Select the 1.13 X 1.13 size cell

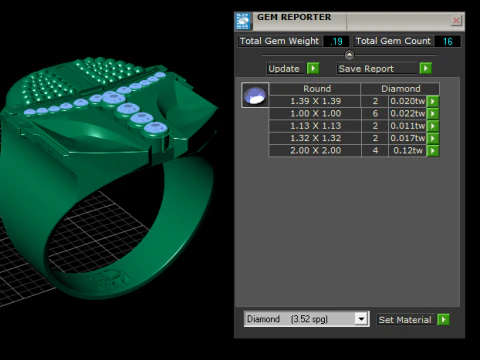click(x=315, y=126)
